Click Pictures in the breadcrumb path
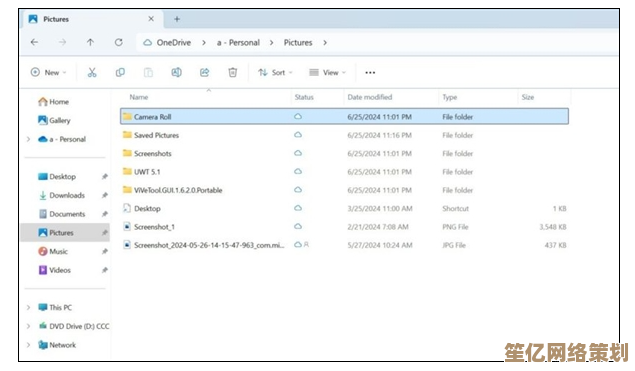The width and height of the screenshot is (635, 371). (298, 43)
